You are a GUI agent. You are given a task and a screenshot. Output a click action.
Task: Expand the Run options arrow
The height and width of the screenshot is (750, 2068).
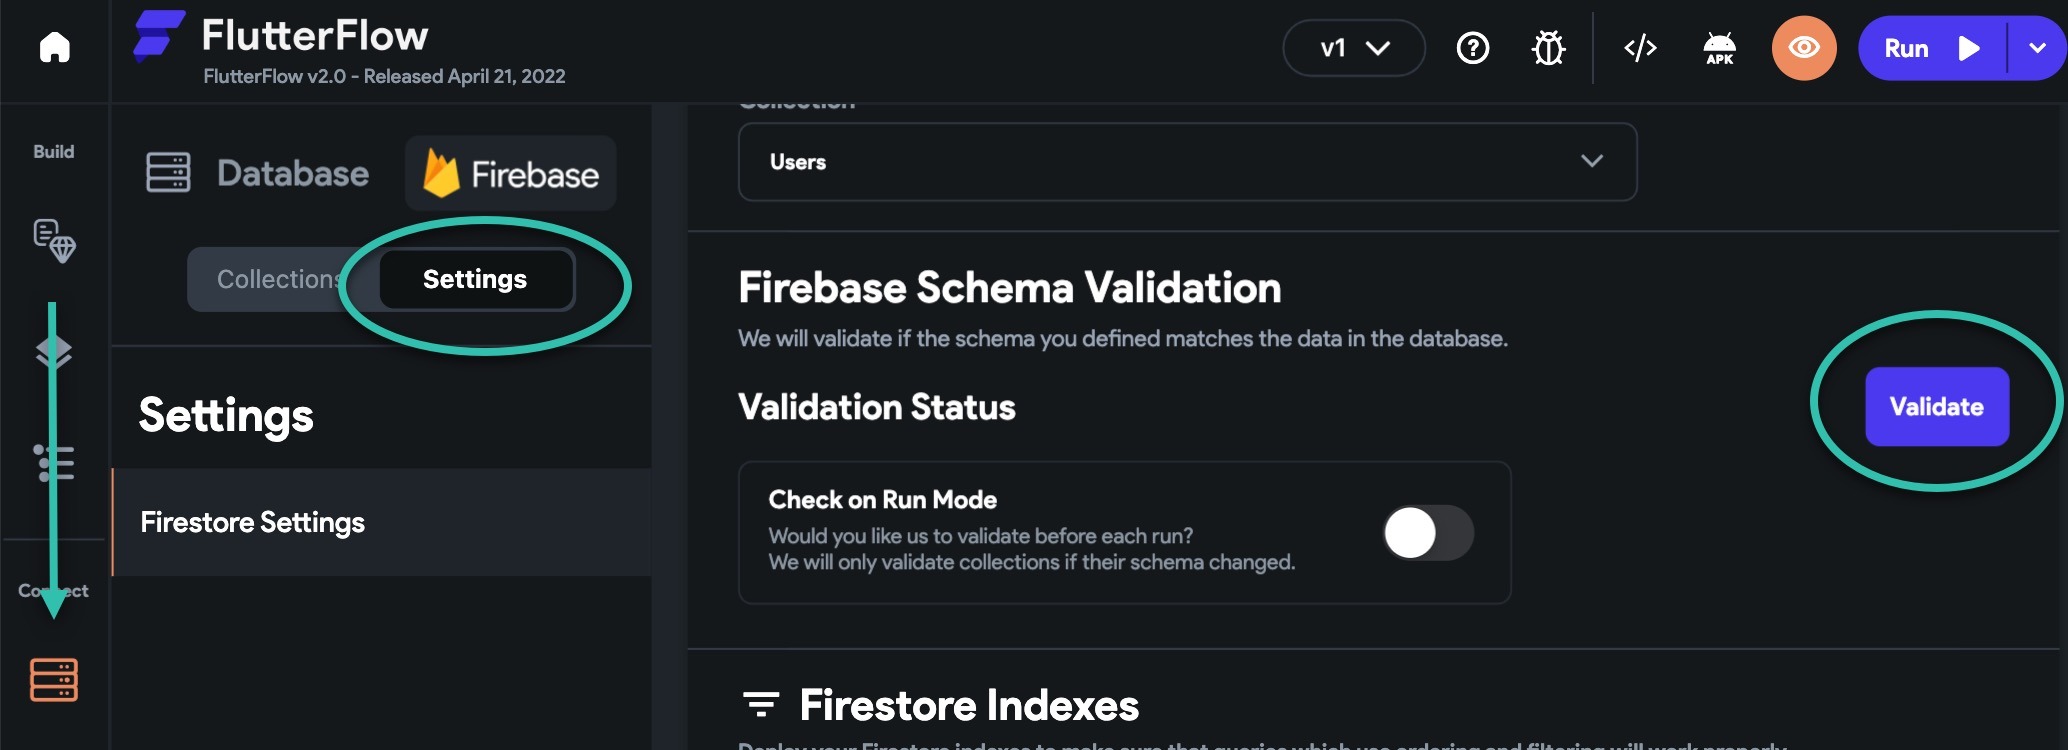point(2037,48)
